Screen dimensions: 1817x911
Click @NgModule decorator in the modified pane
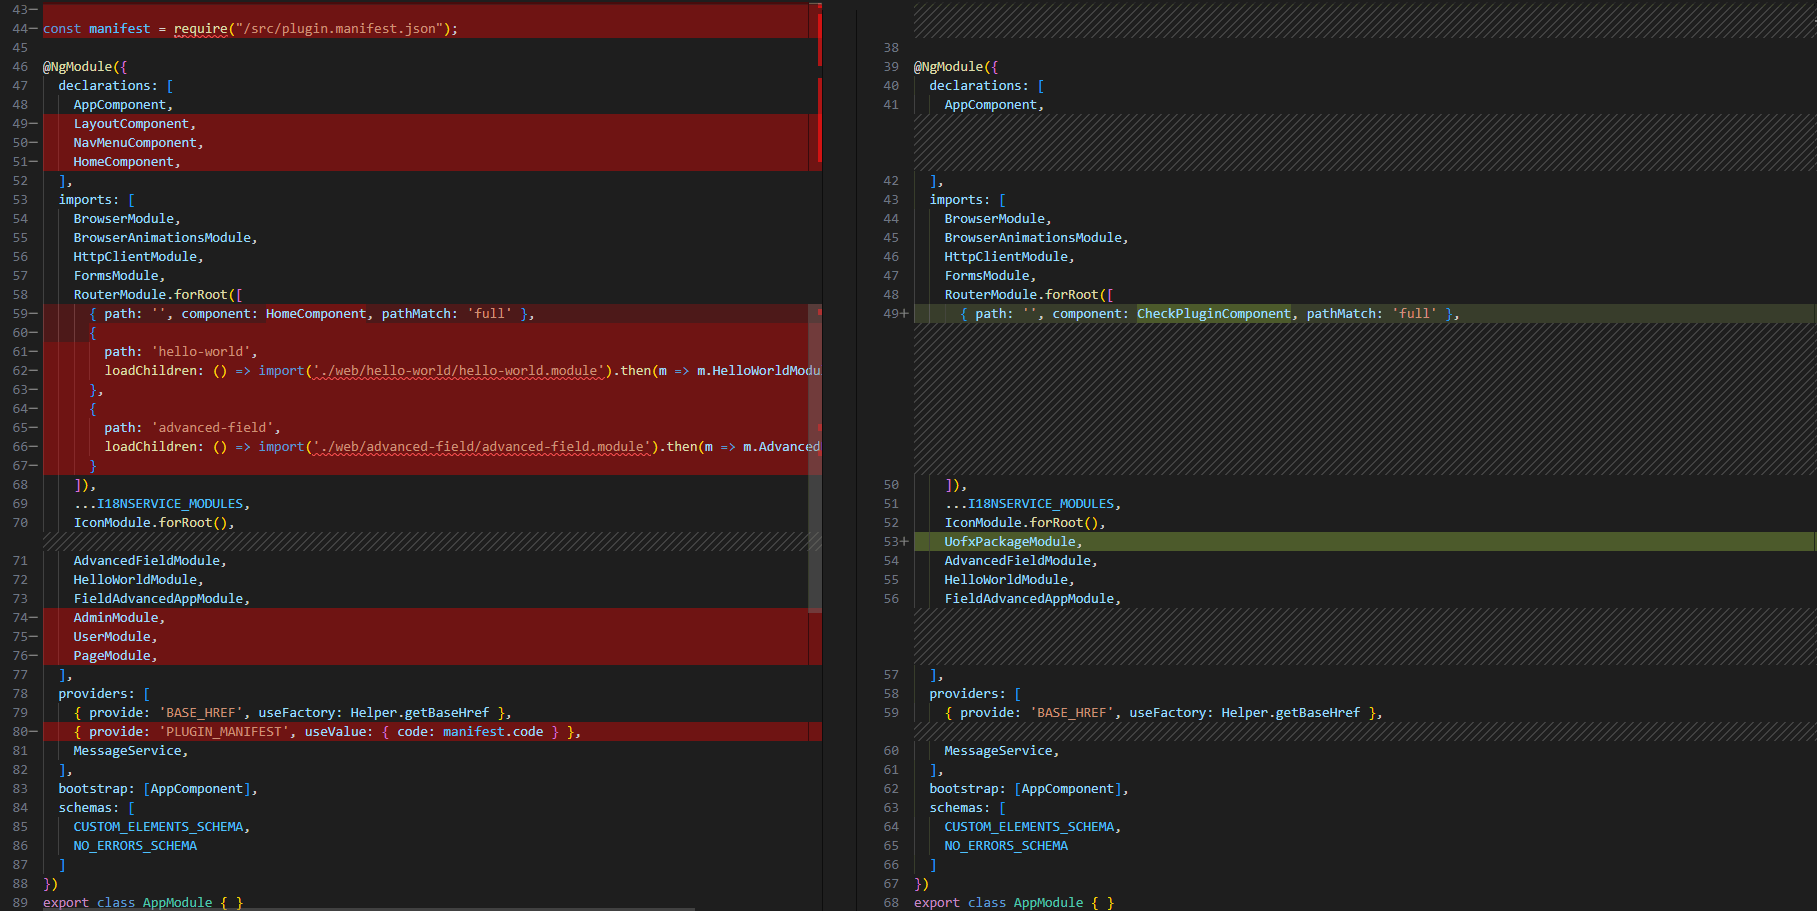point(950,67)
